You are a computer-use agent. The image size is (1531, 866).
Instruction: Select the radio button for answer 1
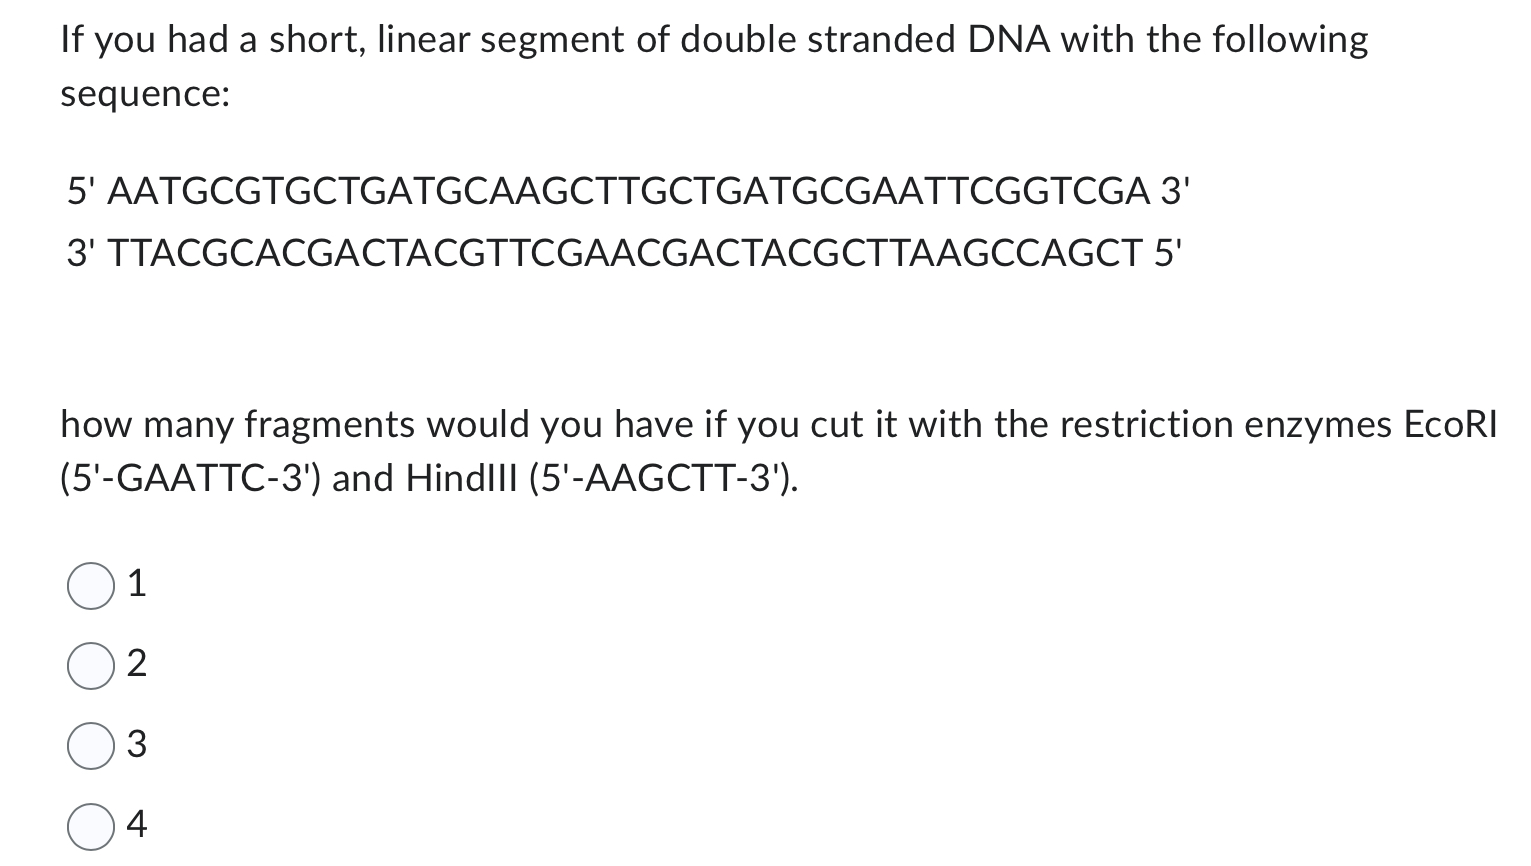pyautogui.click(x=90, y=585)
